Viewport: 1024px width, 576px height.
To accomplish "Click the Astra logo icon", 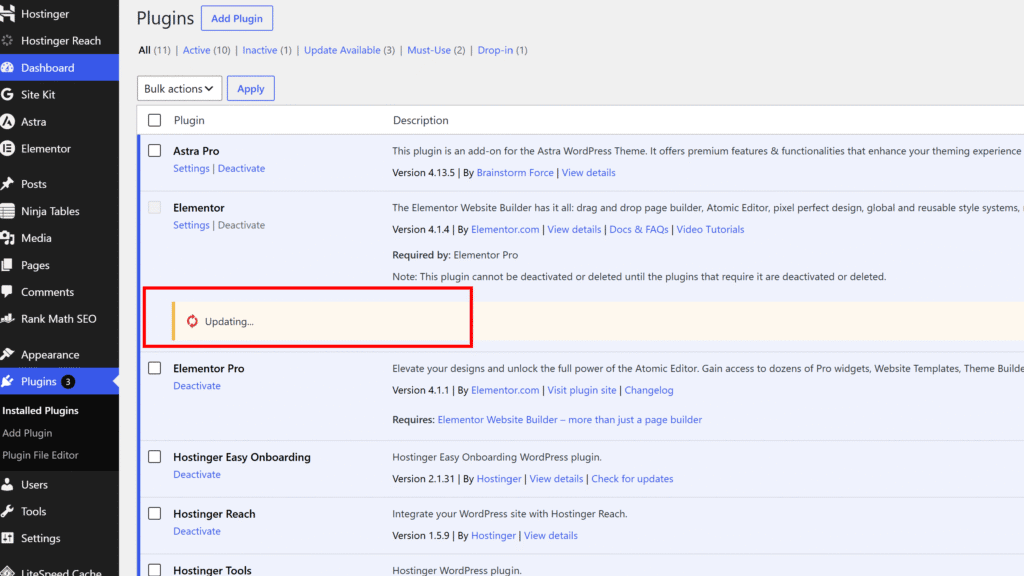I will pyautogui.click(x=7, y=121).
